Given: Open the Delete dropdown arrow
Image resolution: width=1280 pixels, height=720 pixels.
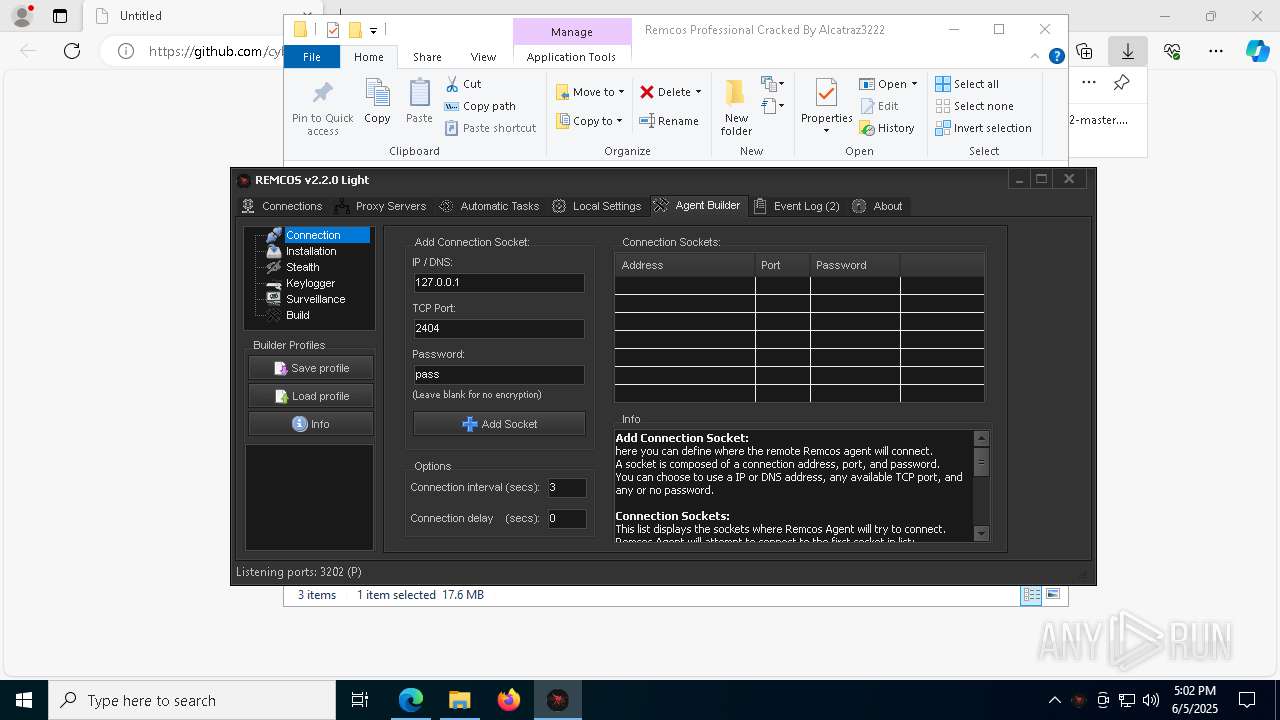Looking at the screenshot, I should pos(698,92).
